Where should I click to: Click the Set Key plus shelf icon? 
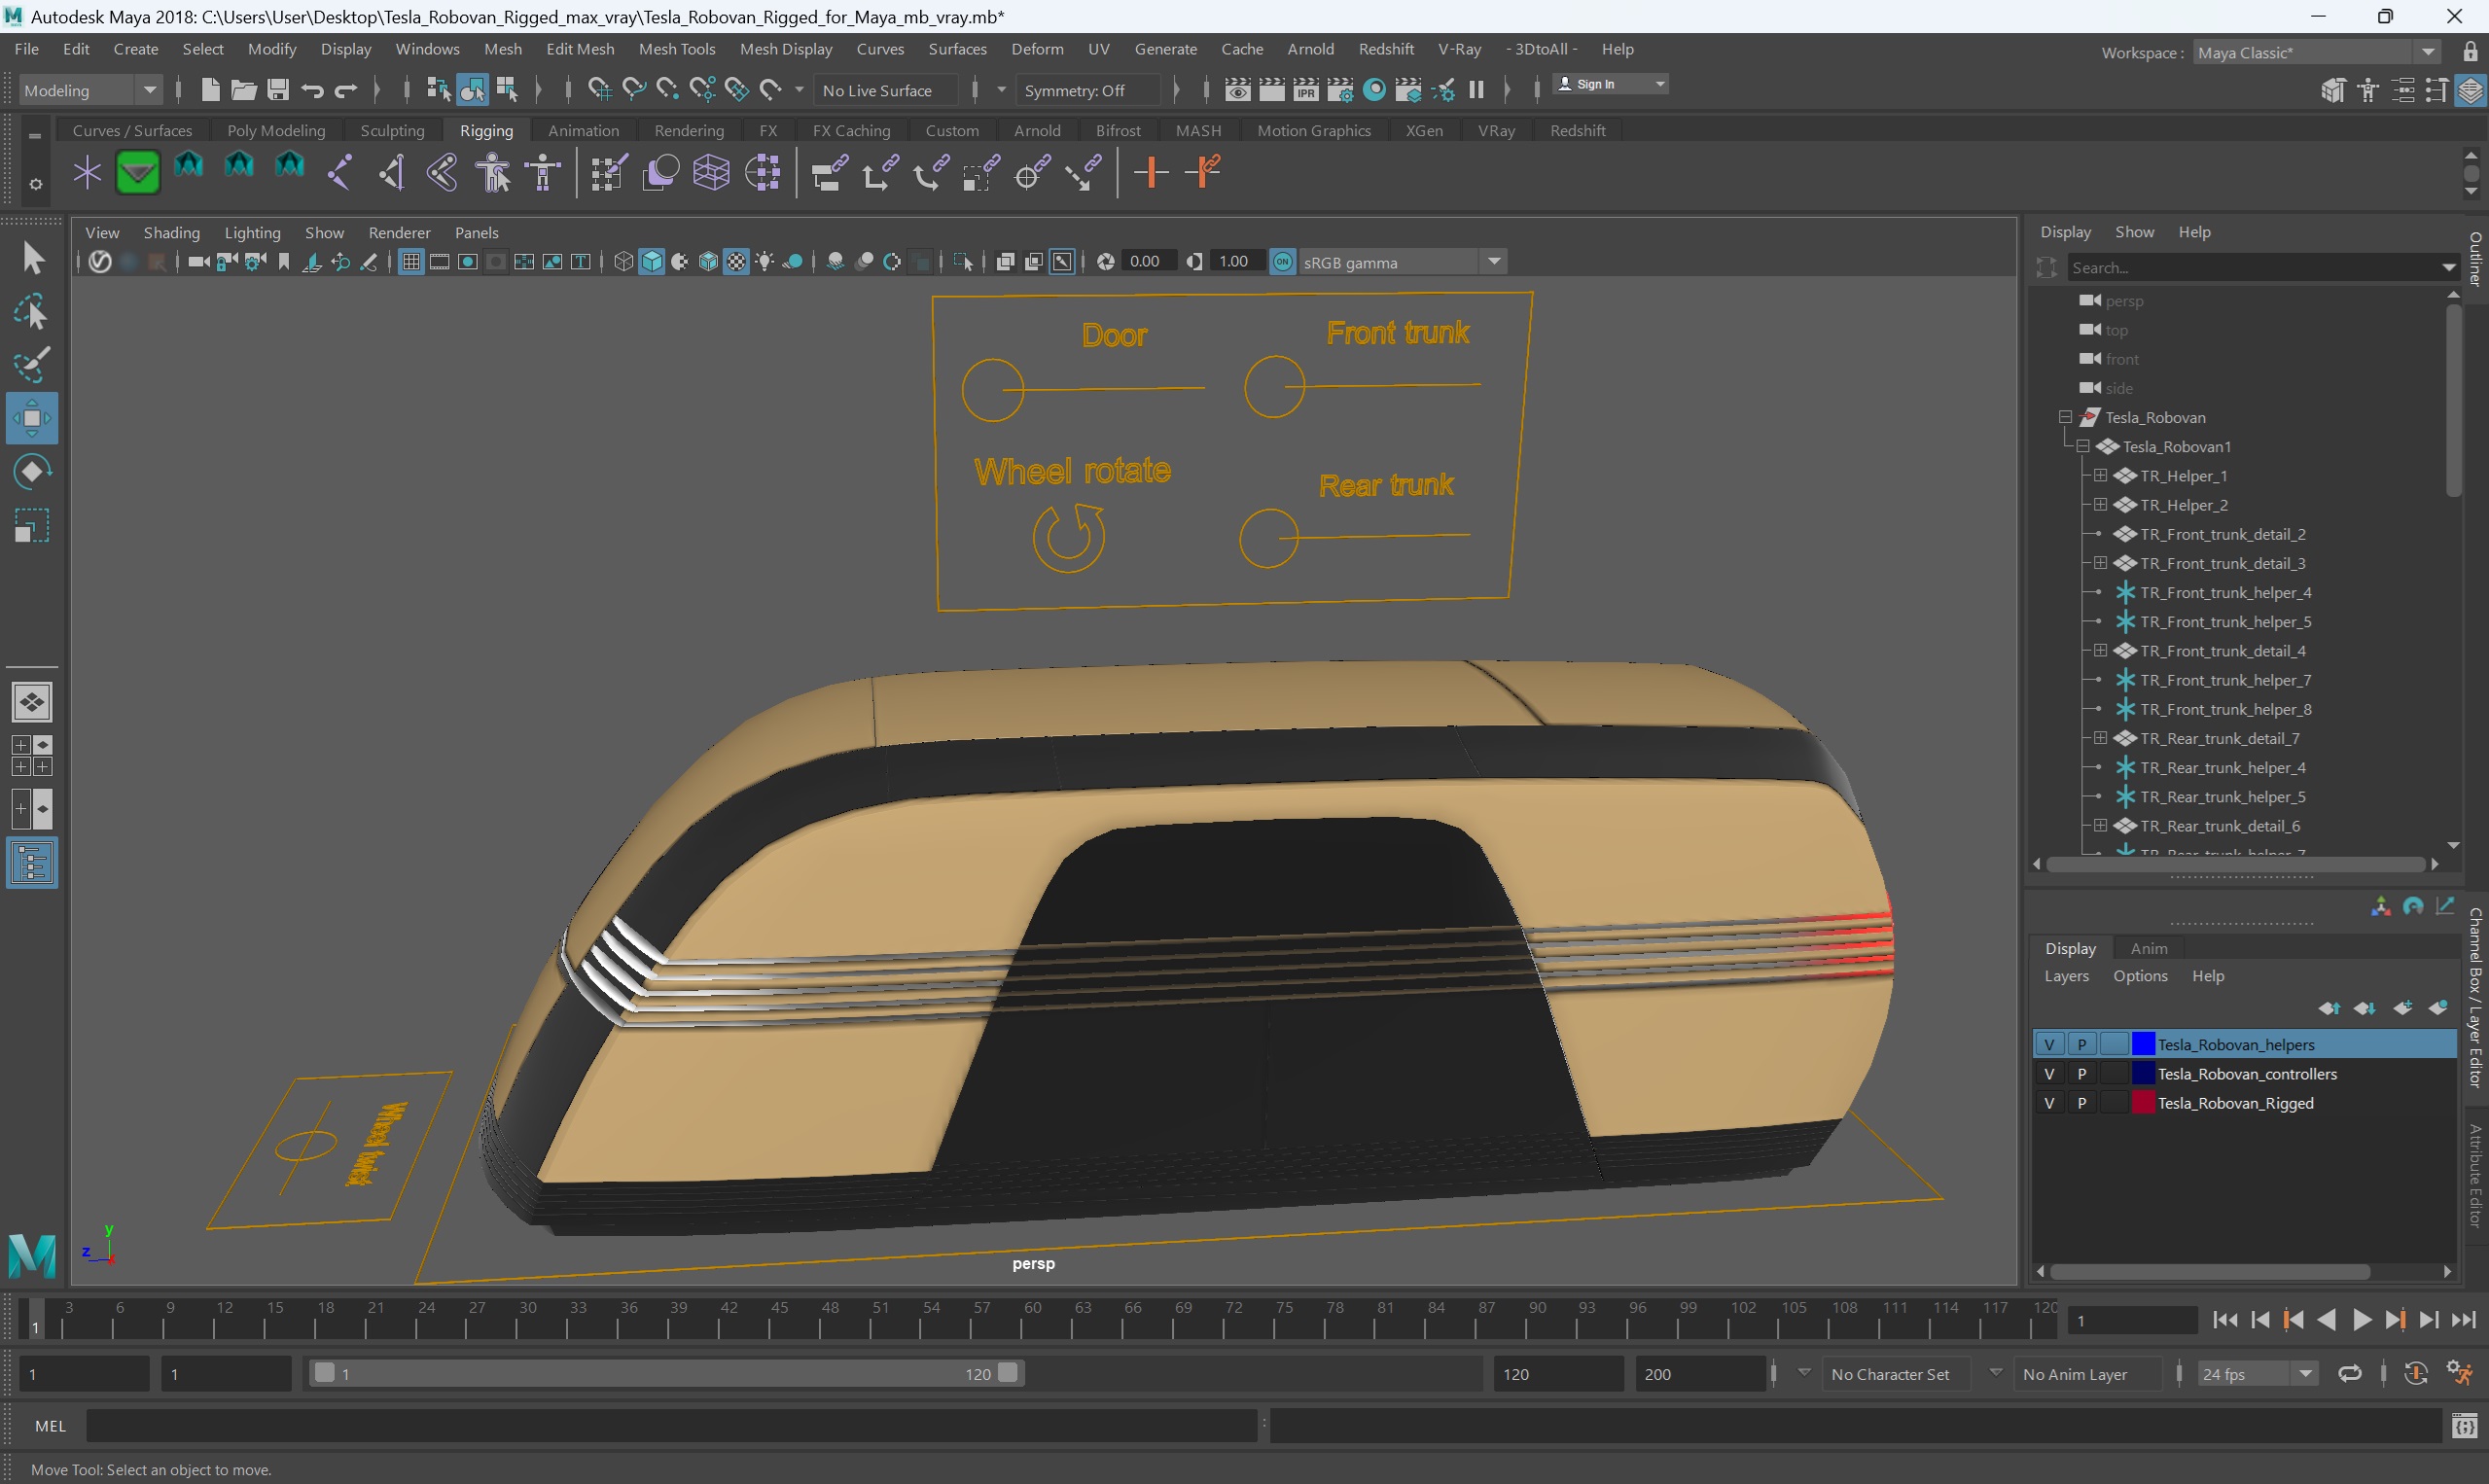(1151, 173)
